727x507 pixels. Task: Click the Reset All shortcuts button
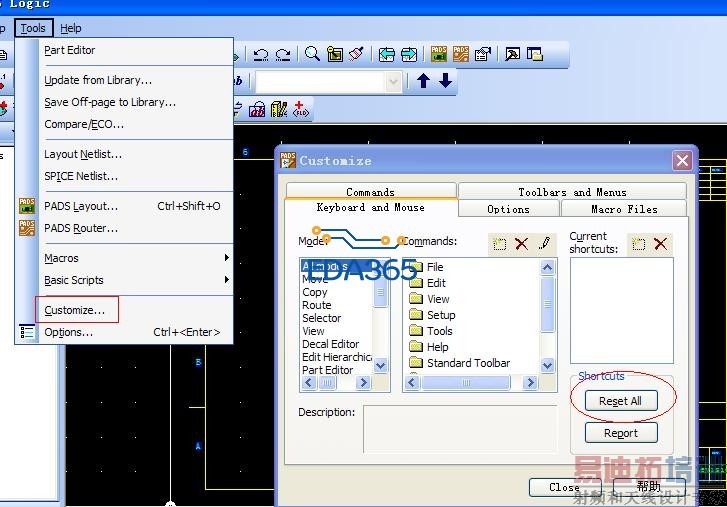coord(621,401)
